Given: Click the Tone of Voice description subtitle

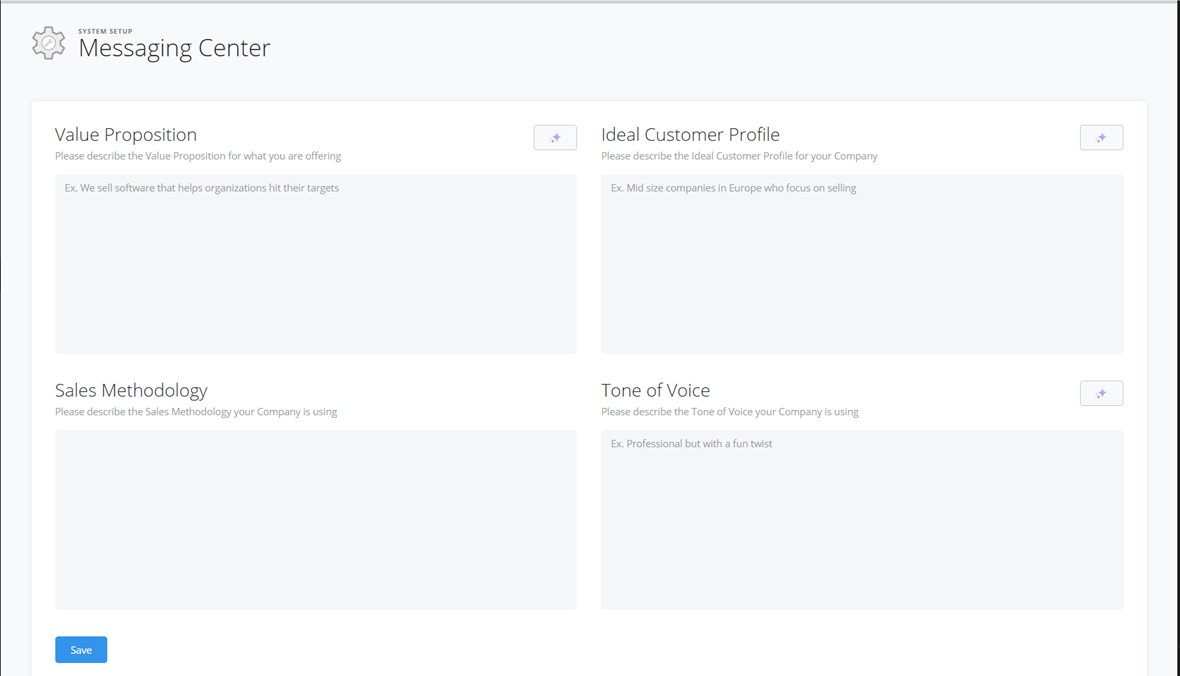Looking at the screenshot, I should [x=730, y=412].
